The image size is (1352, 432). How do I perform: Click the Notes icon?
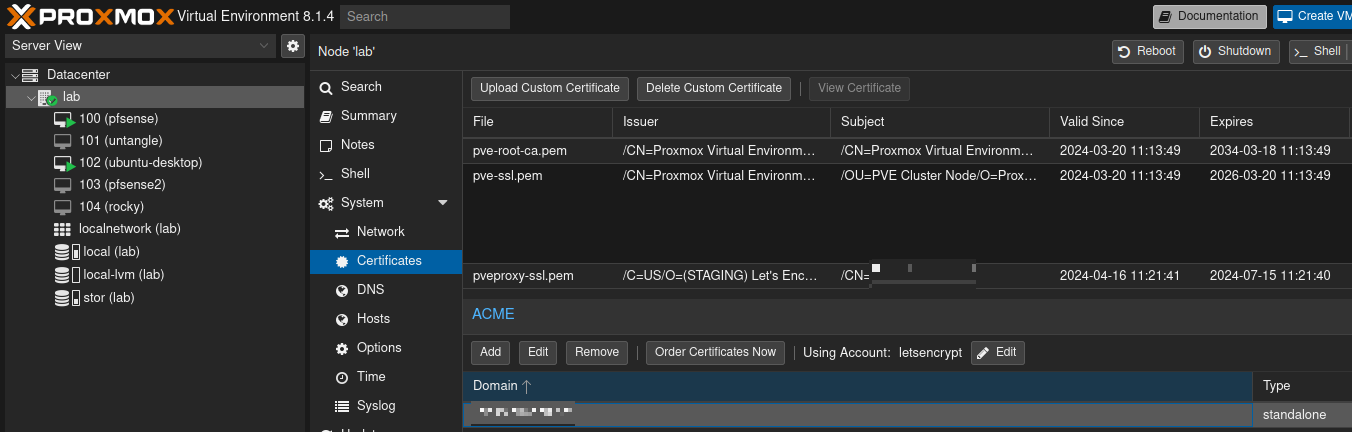[325, 145]
